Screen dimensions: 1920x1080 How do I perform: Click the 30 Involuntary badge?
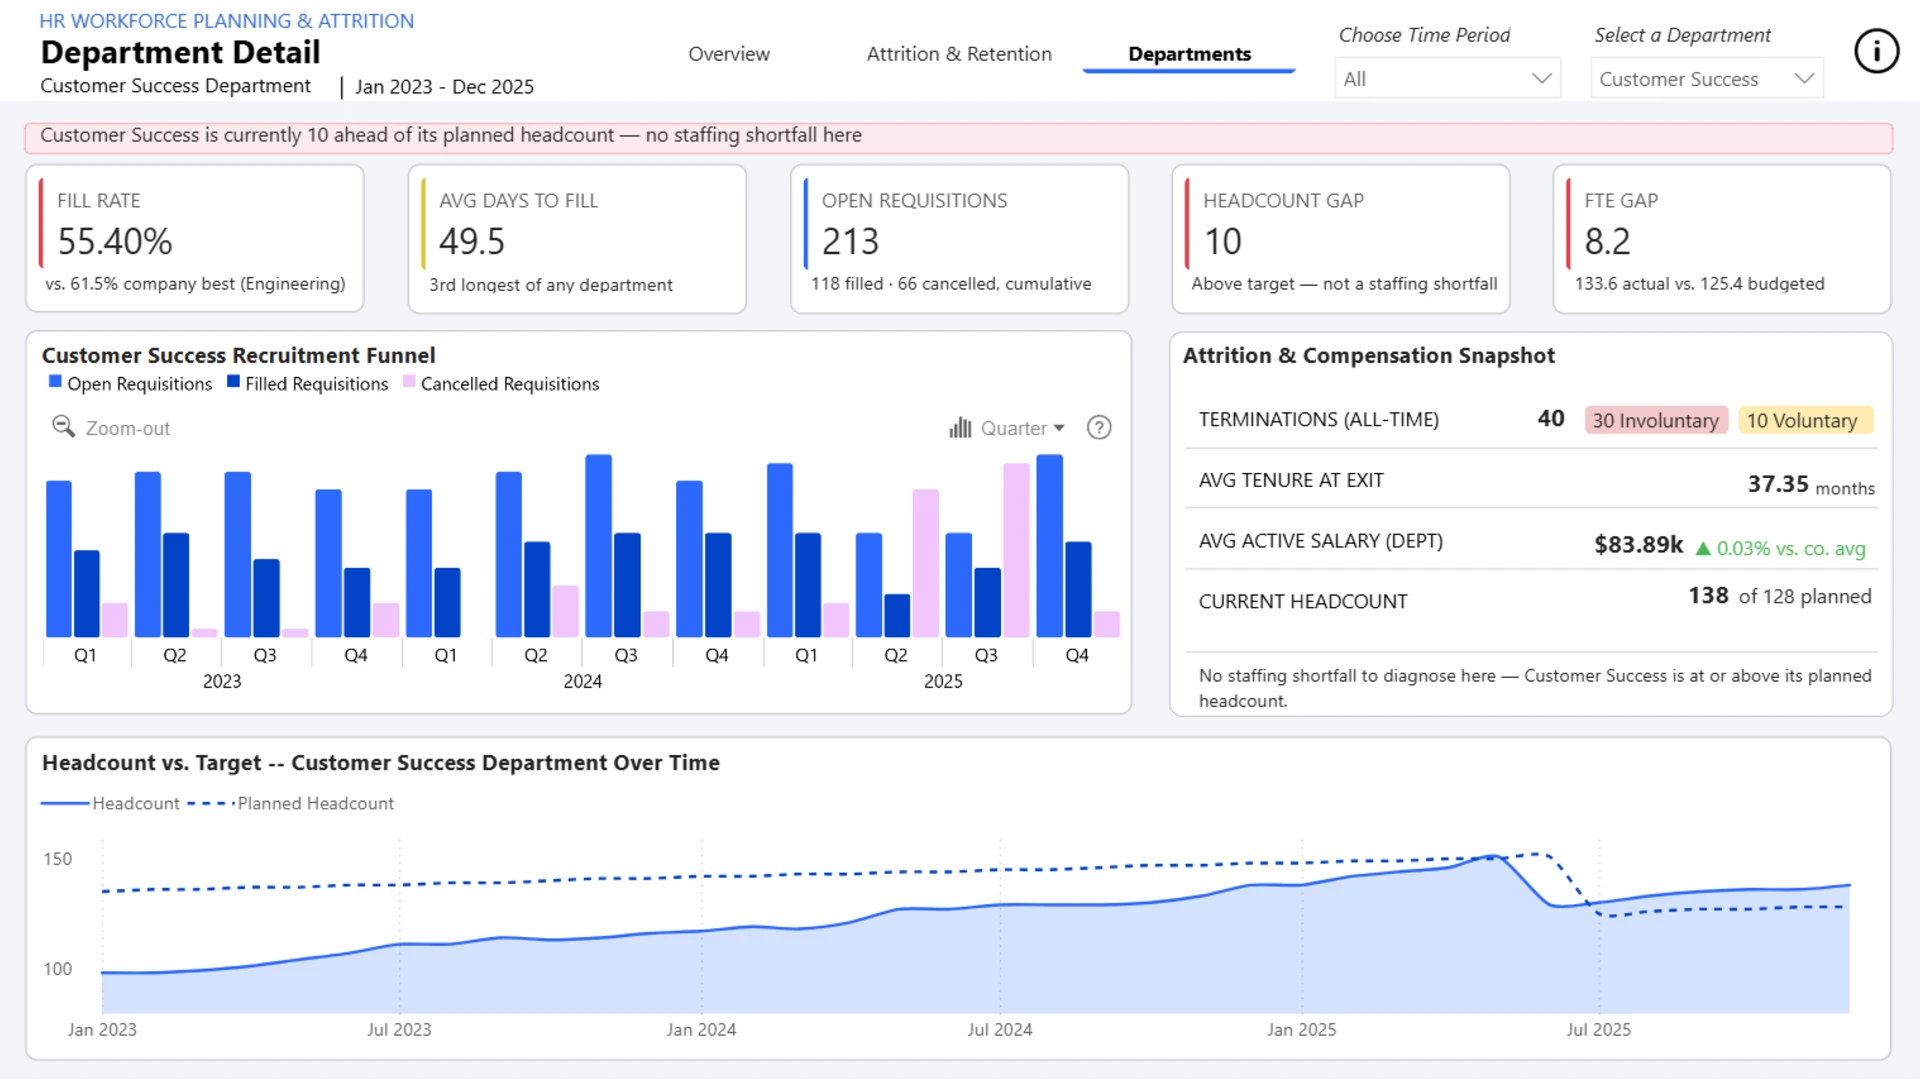(x=1655, y=420)
